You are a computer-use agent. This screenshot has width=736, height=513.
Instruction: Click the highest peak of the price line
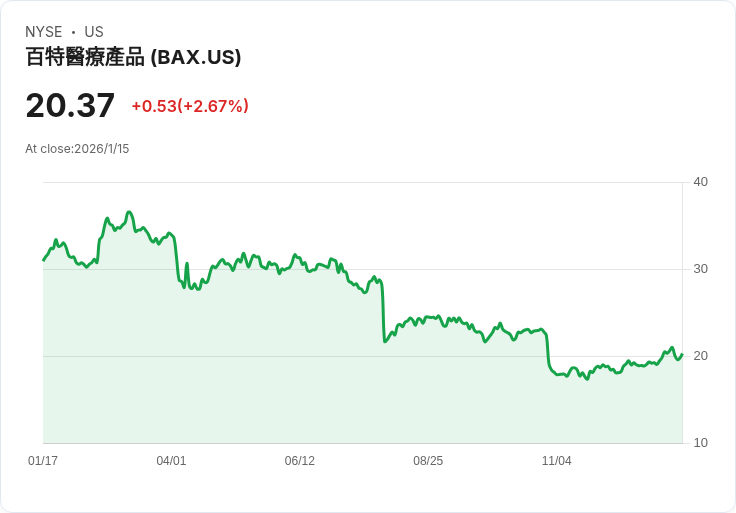click(129, 212)
